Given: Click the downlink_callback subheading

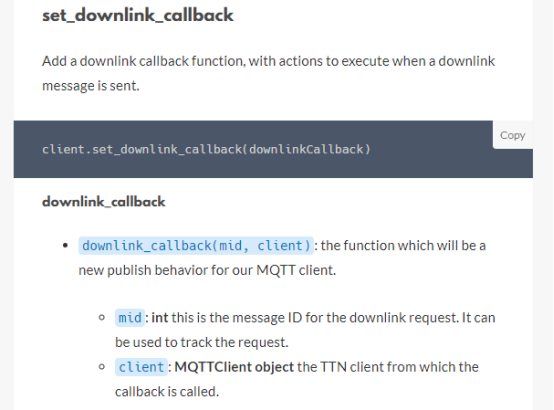Looking at the screenshot, I should click(104, 202).
